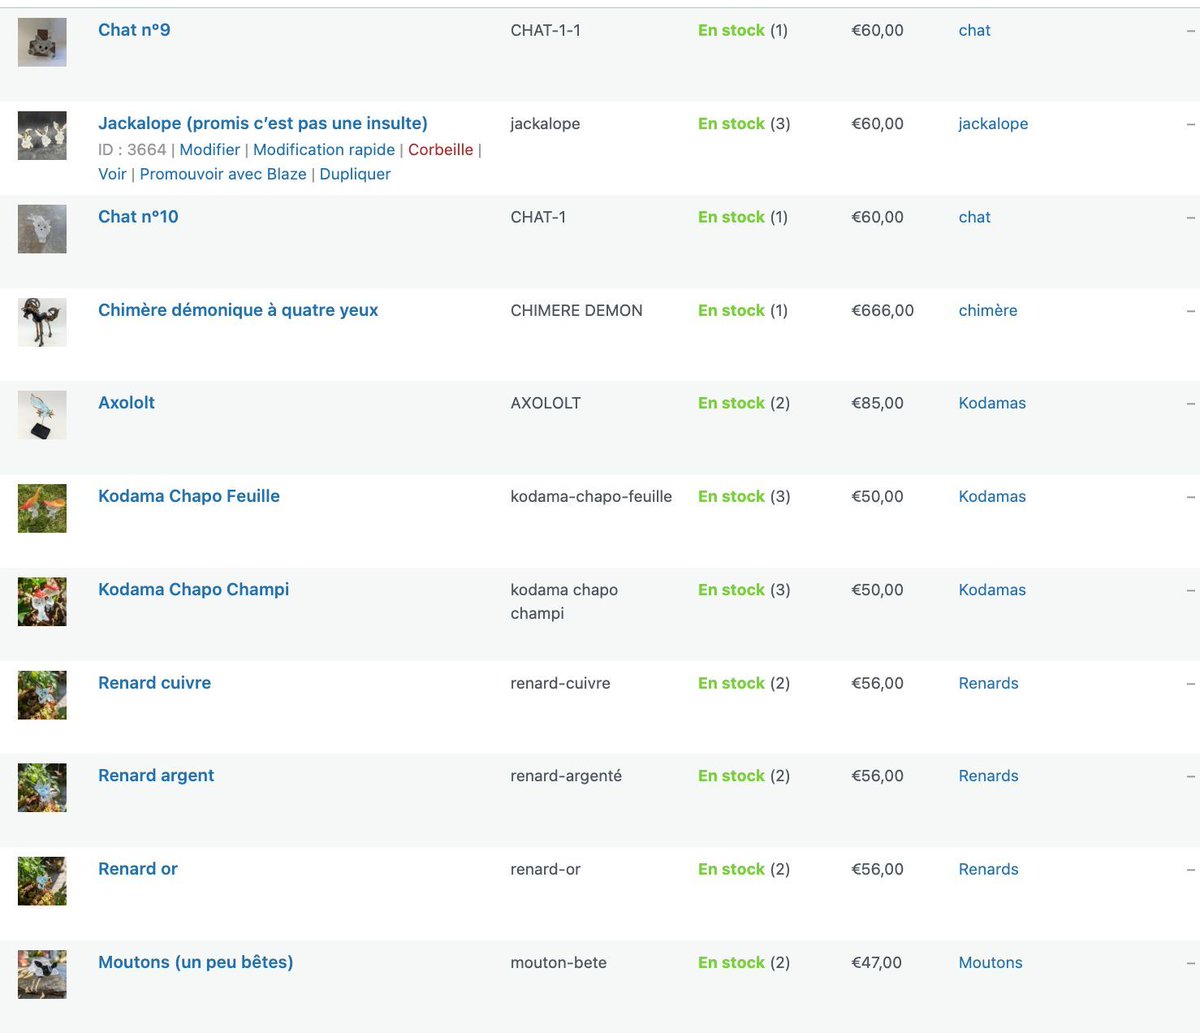Click En stock (2) in Axololt row
Image resolution: width=1200 pixels, height=1033 pixels.
pyautogui.click(x=744, y=403)
